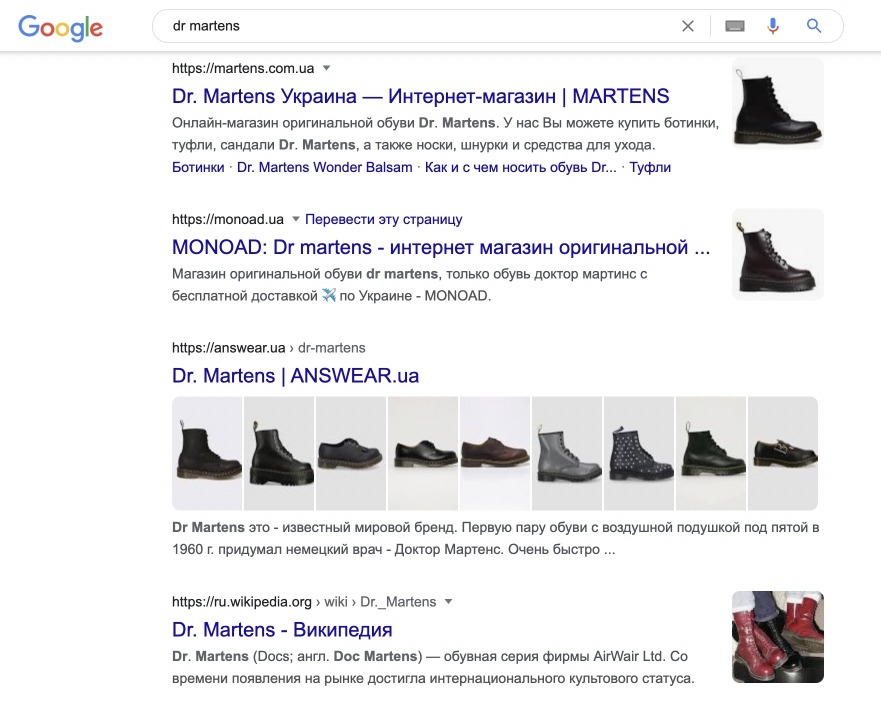Start voice search with the microphone icon
This screenshot has height=720, width=881.
773,26
